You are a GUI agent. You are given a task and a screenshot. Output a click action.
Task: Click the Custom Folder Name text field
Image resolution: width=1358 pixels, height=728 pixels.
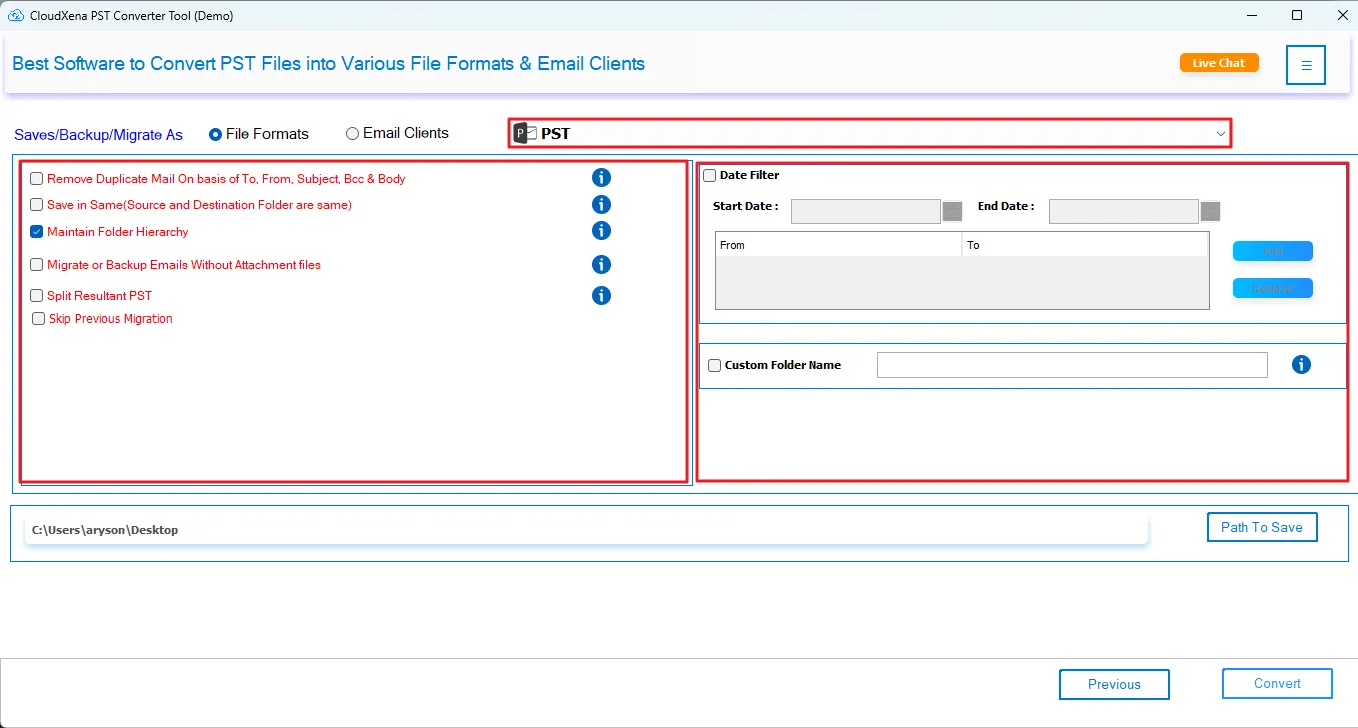(1071, 365)
